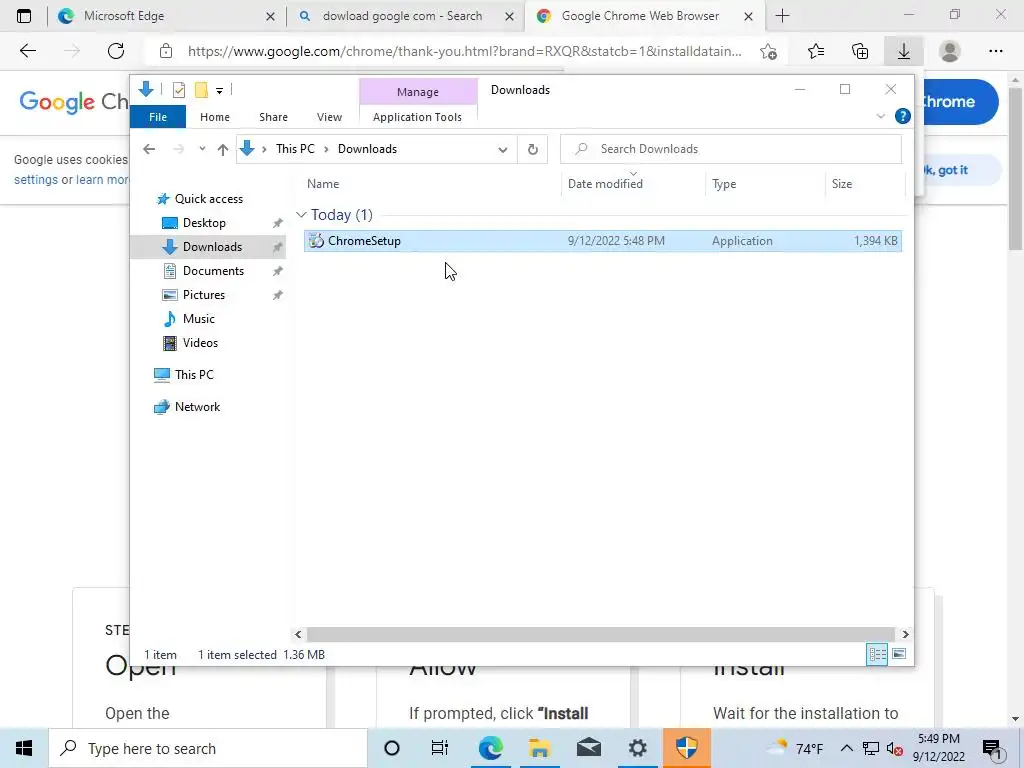The height and width of the screenshot is (768, 1024).
Task: Open notification center icon
Action: coord(992,749)
